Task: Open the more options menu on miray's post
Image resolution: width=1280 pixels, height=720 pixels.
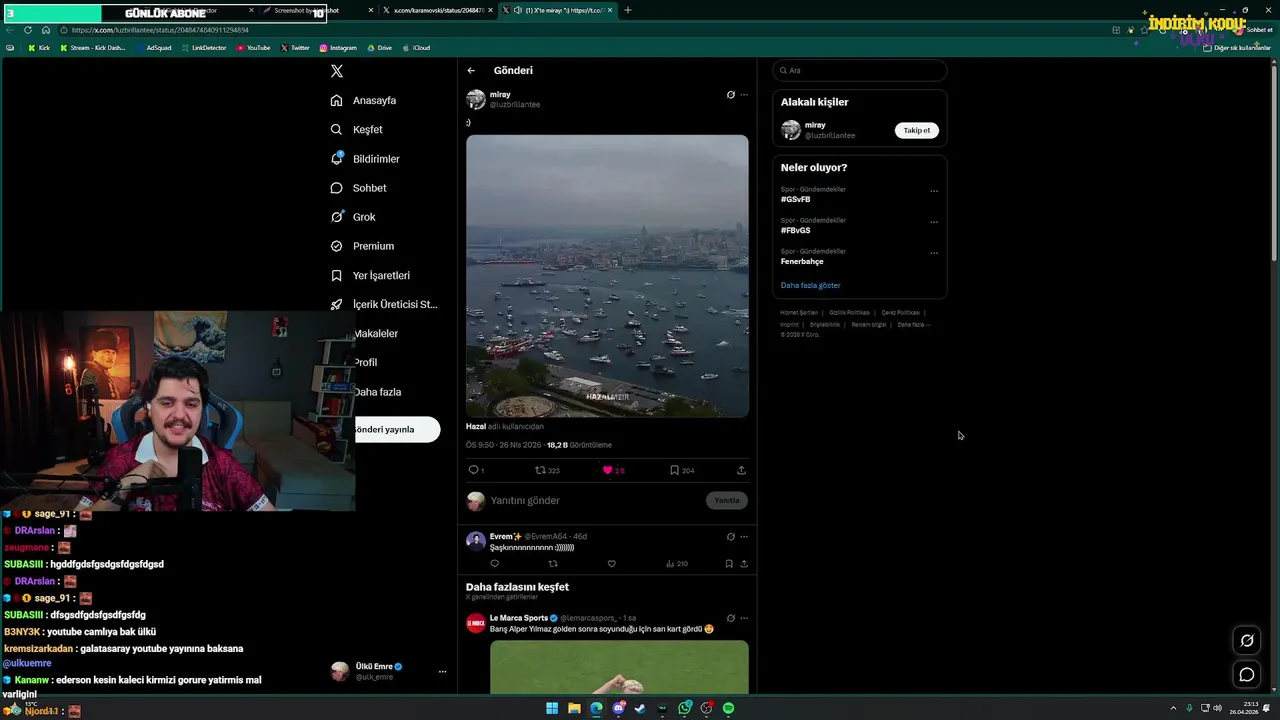Action: (744, 95)
